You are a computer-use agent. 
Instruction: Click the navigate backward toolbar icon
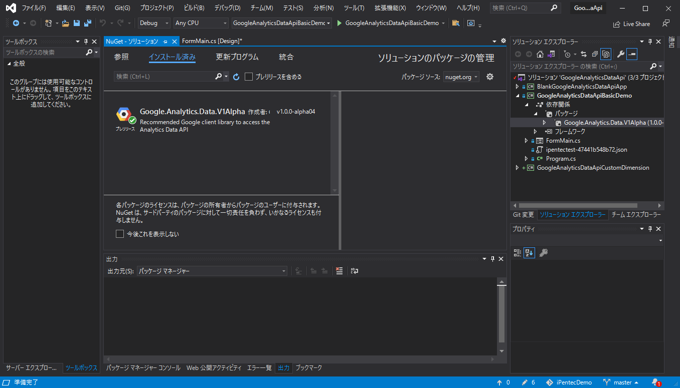click(16, 23)
